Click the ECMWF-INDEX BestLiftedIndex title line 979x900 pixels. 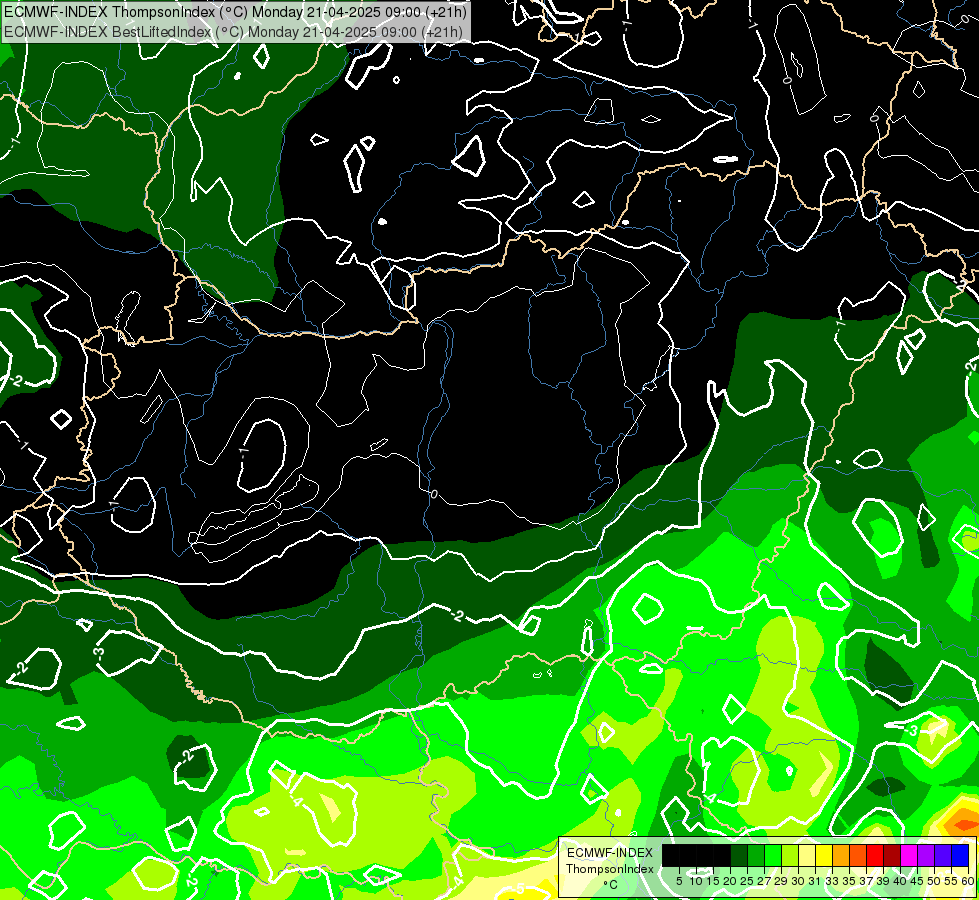click(234, 31)
